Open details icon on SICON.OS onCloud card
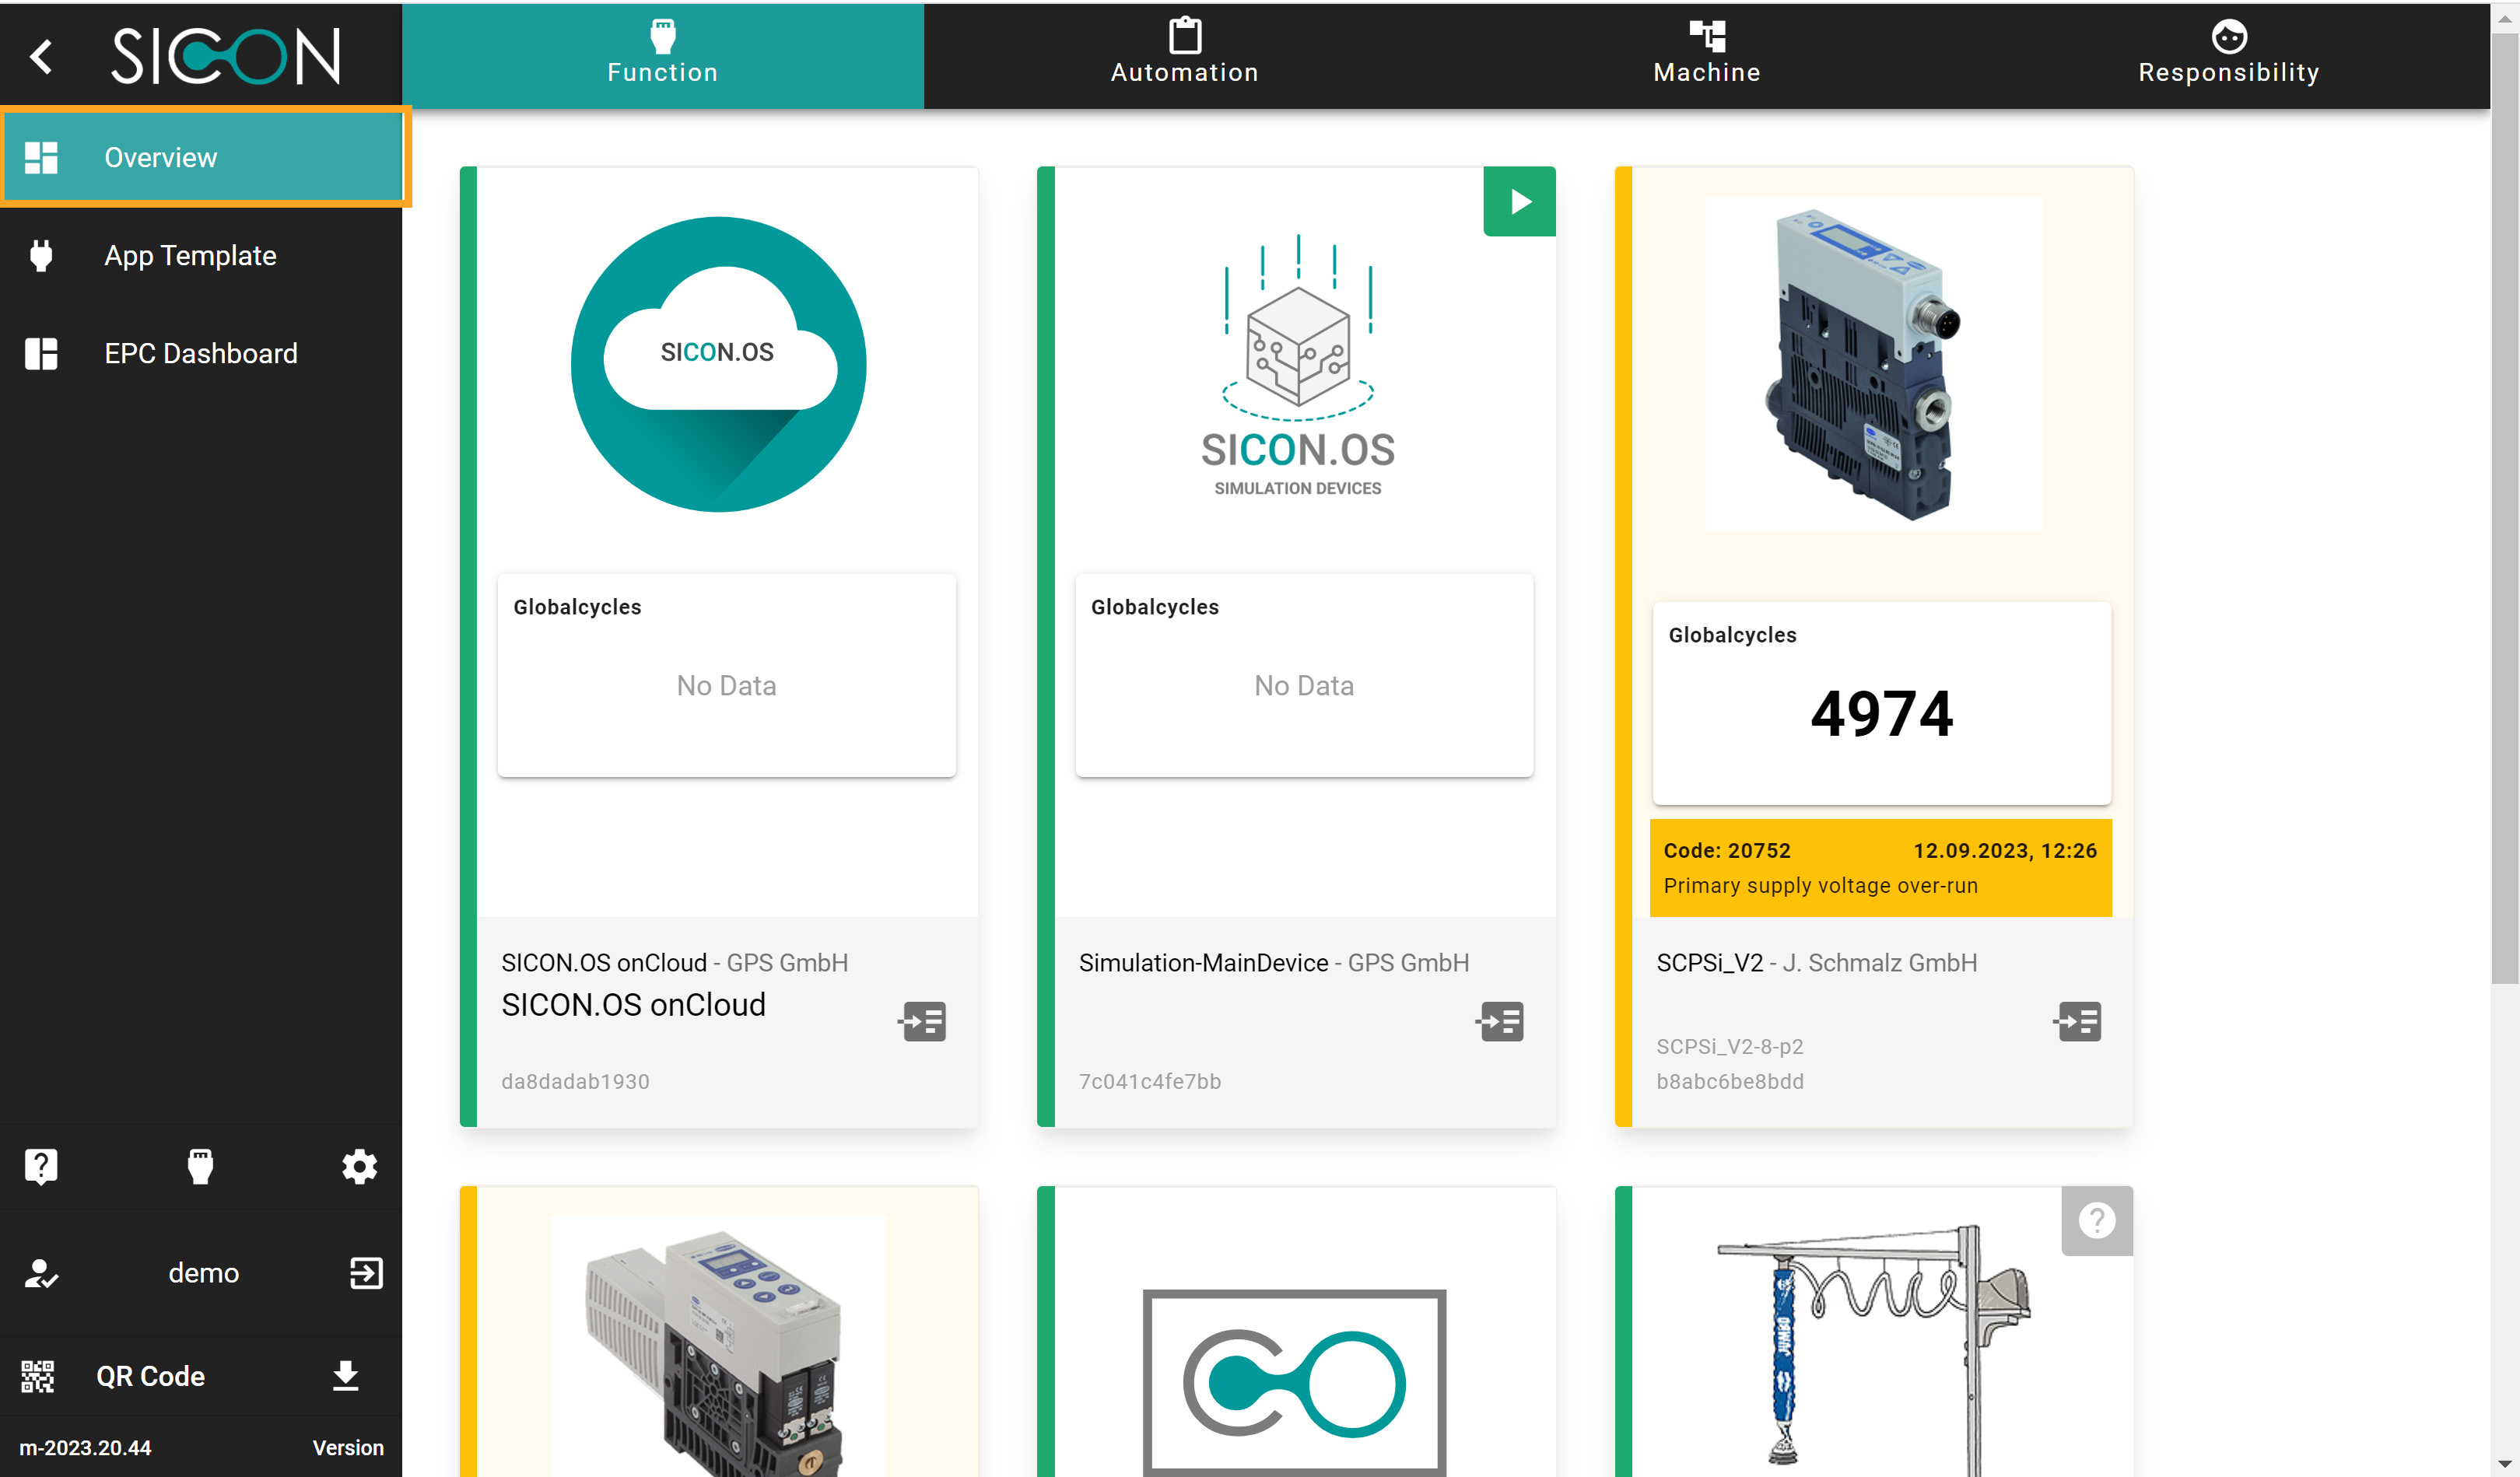Viewport: 2520px width, 1477px height. (x=923, y=1021)
